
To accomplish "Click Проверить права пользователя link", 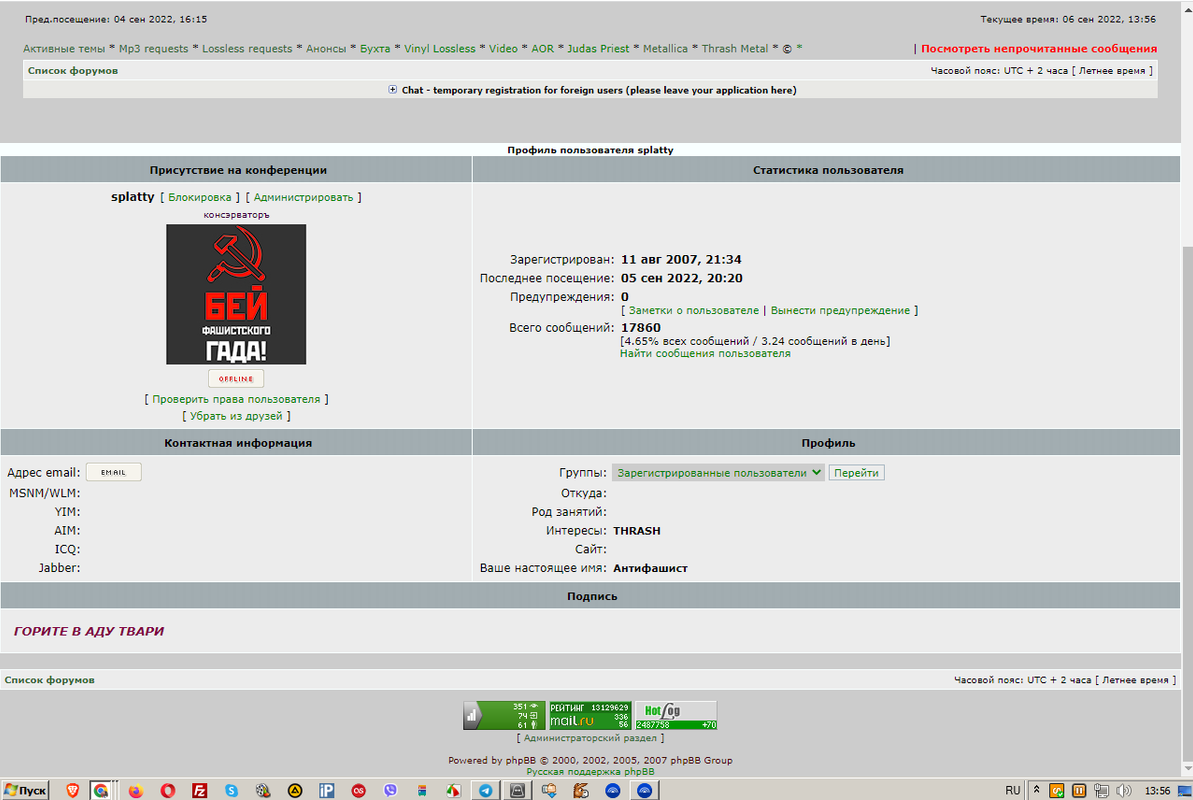I will click(x=236, y=399).
